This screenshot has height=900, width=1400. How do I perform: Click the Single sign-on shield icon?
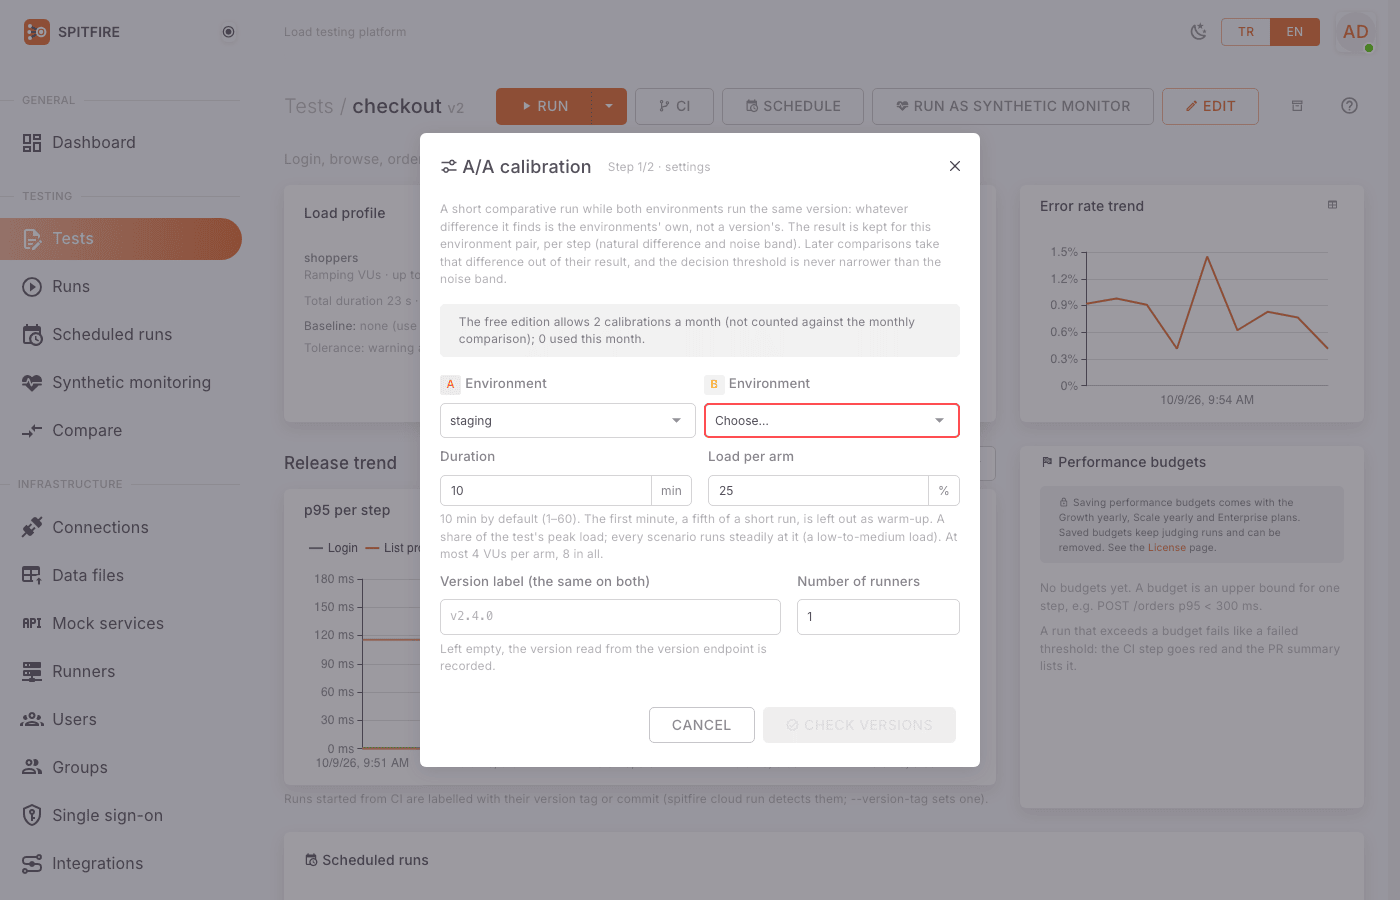(x=32, y=815)
